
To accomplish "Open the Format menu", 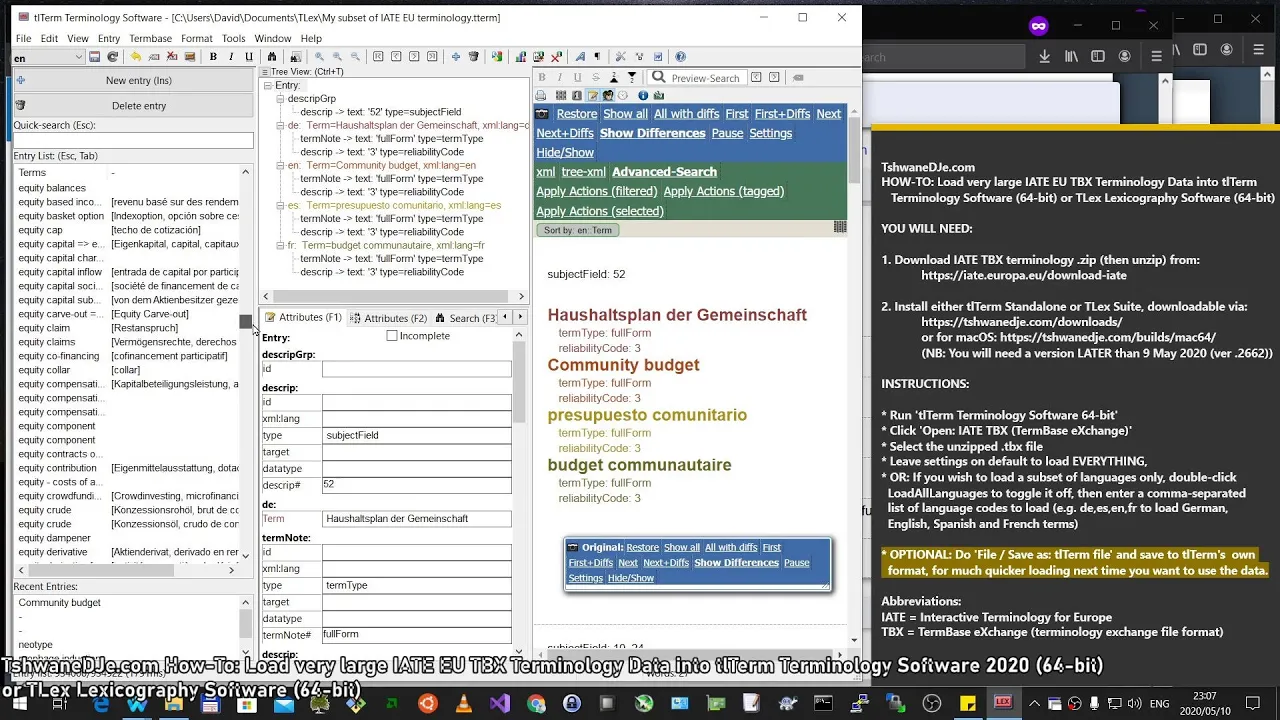I will 196,38.
